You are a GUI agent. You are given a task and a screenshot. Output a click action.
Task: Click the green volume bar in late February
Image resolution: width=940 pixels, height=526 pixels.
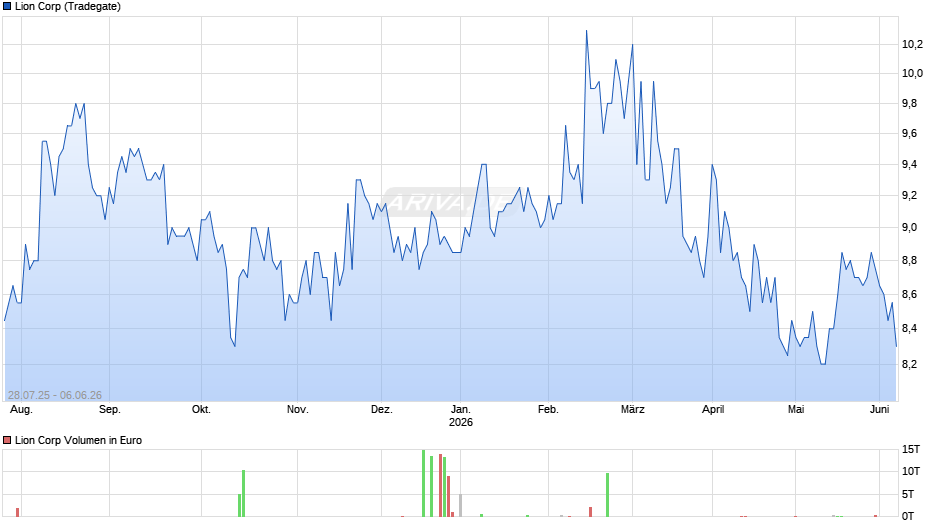point(607,495)
